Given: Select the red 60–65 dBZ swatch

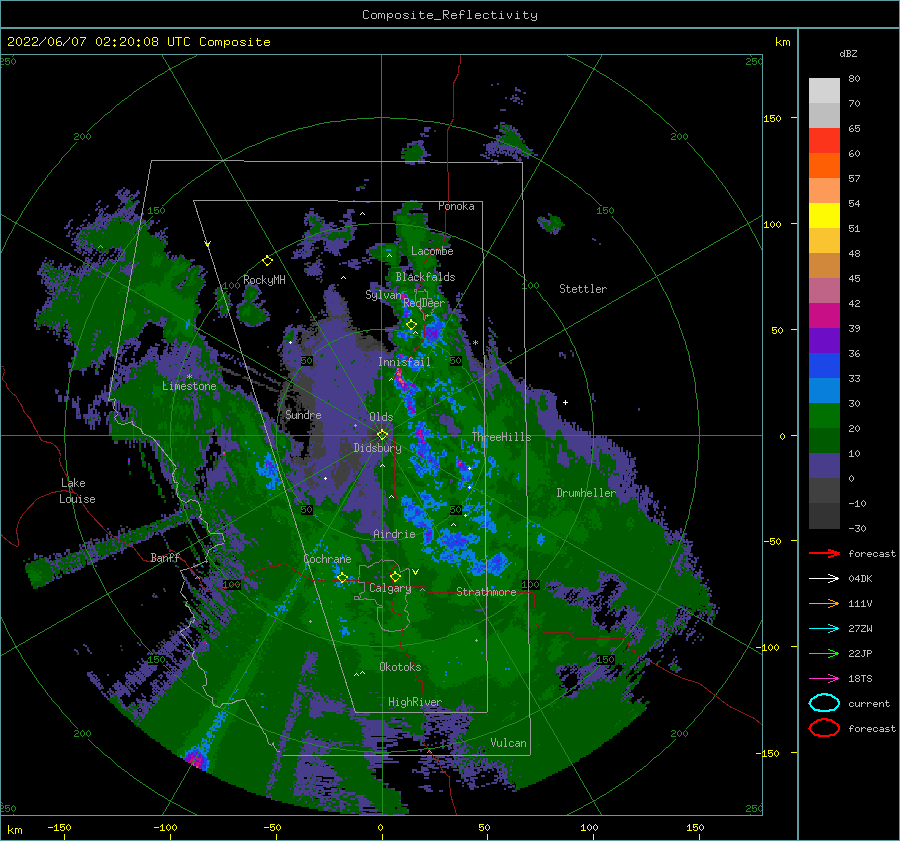Looking at the screenshot, I should pos(824,140).
